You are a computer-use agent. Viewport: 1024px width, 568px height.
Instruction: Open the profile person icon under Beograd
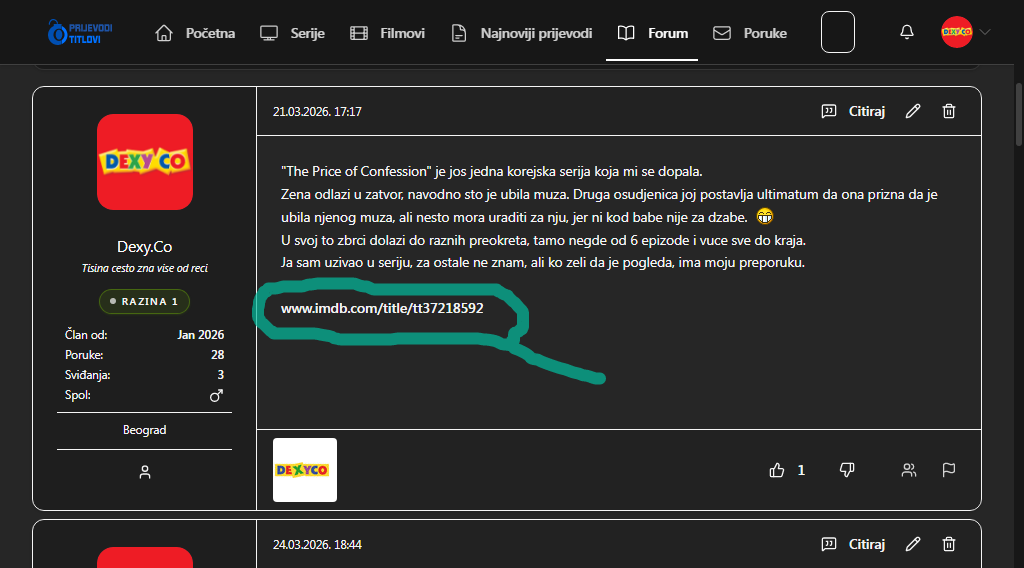tap(145, 472)
